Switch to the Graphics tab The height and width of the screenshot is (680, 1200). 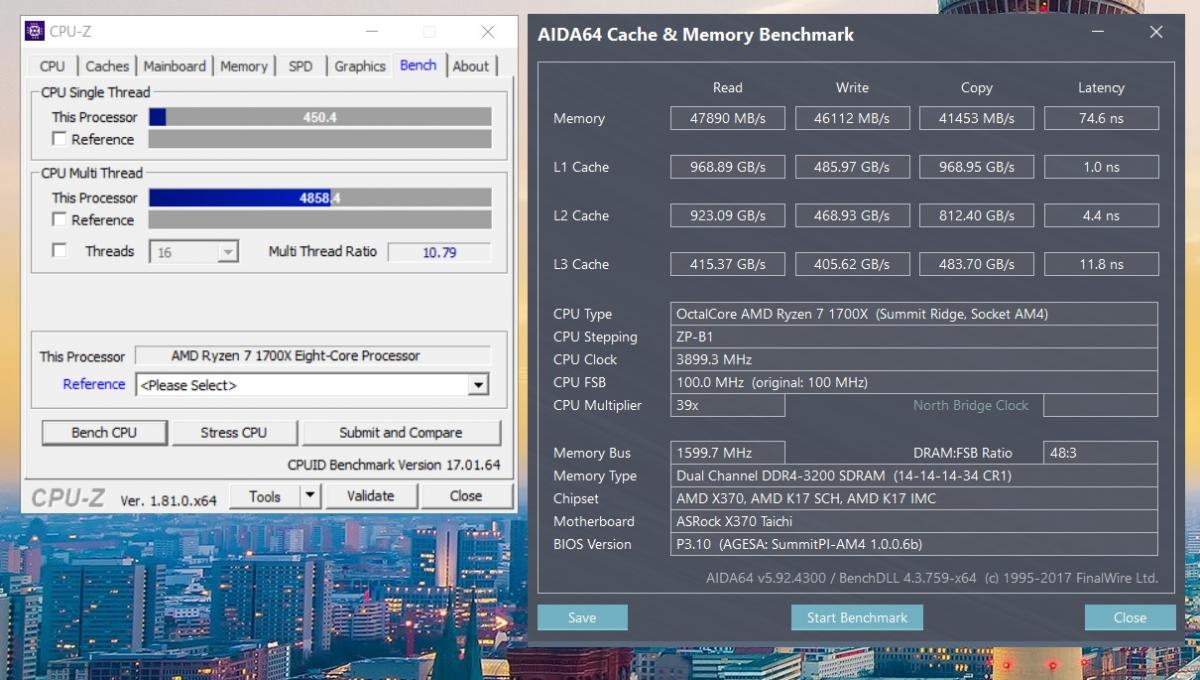coord(360,66)
